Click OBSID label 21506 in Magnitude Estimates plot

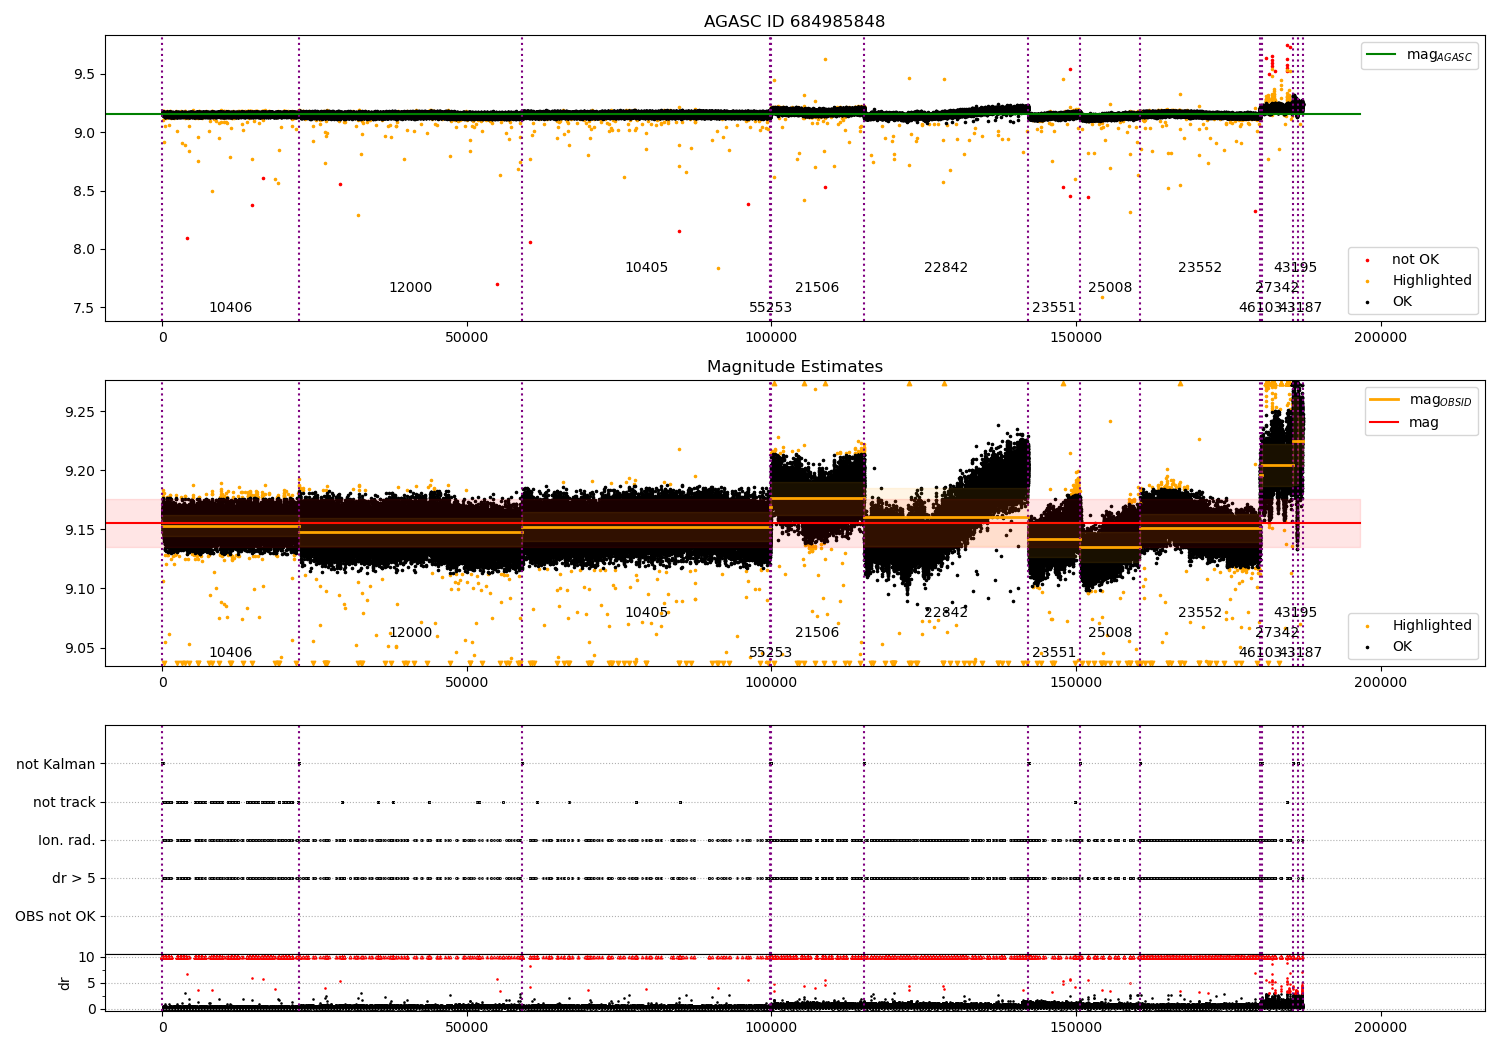pyautogui.click(x=817, y=633)
